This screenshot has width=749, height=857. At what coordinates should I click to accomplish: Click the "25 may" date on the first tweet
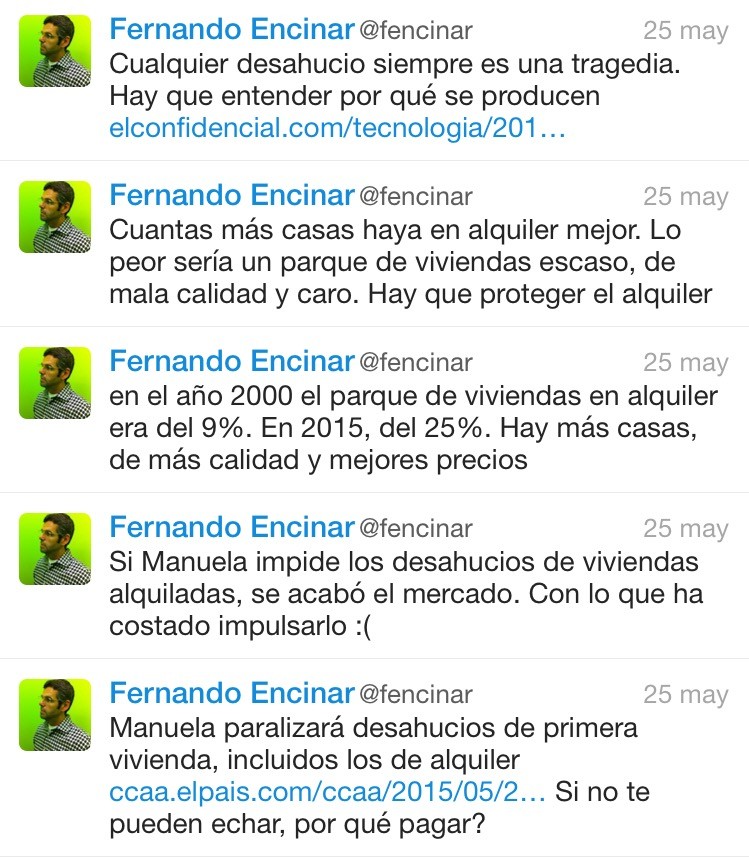point(685,31)
